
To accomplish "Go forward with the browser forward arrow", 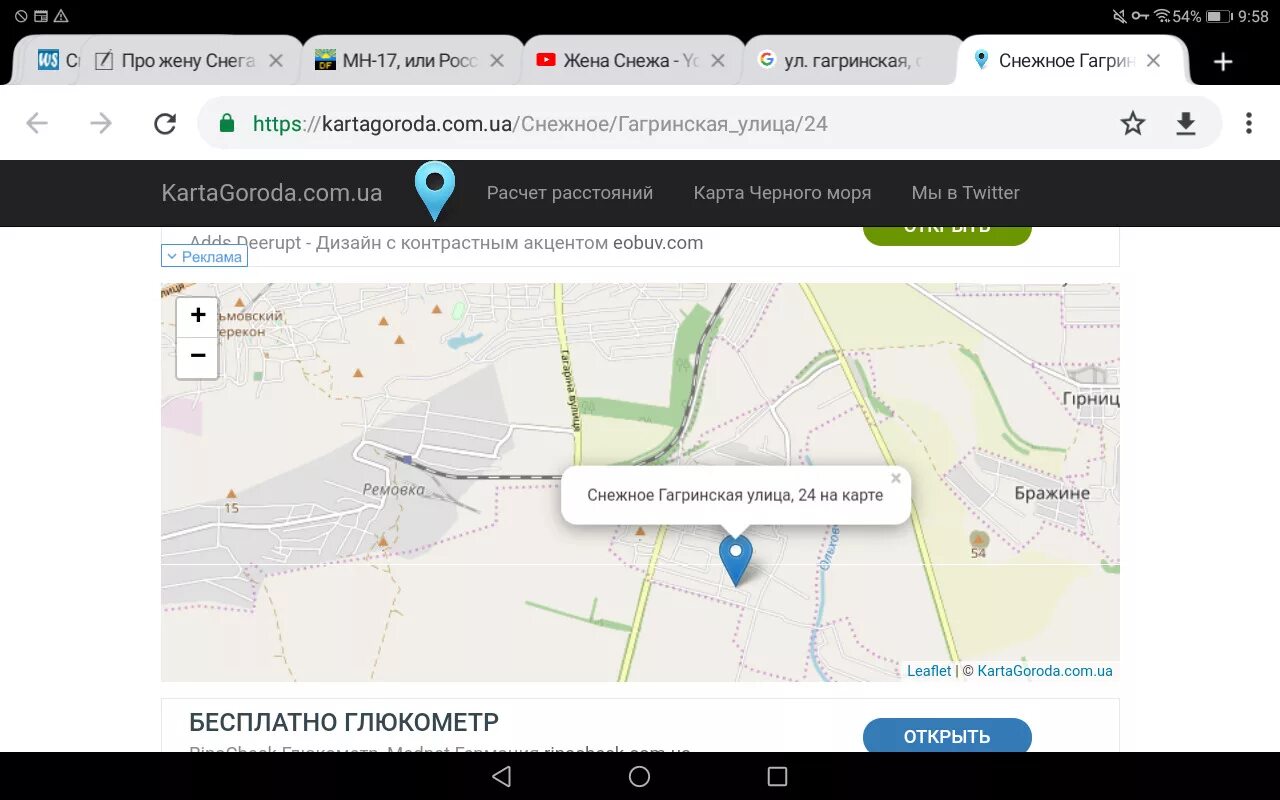I will click(101, 123).
